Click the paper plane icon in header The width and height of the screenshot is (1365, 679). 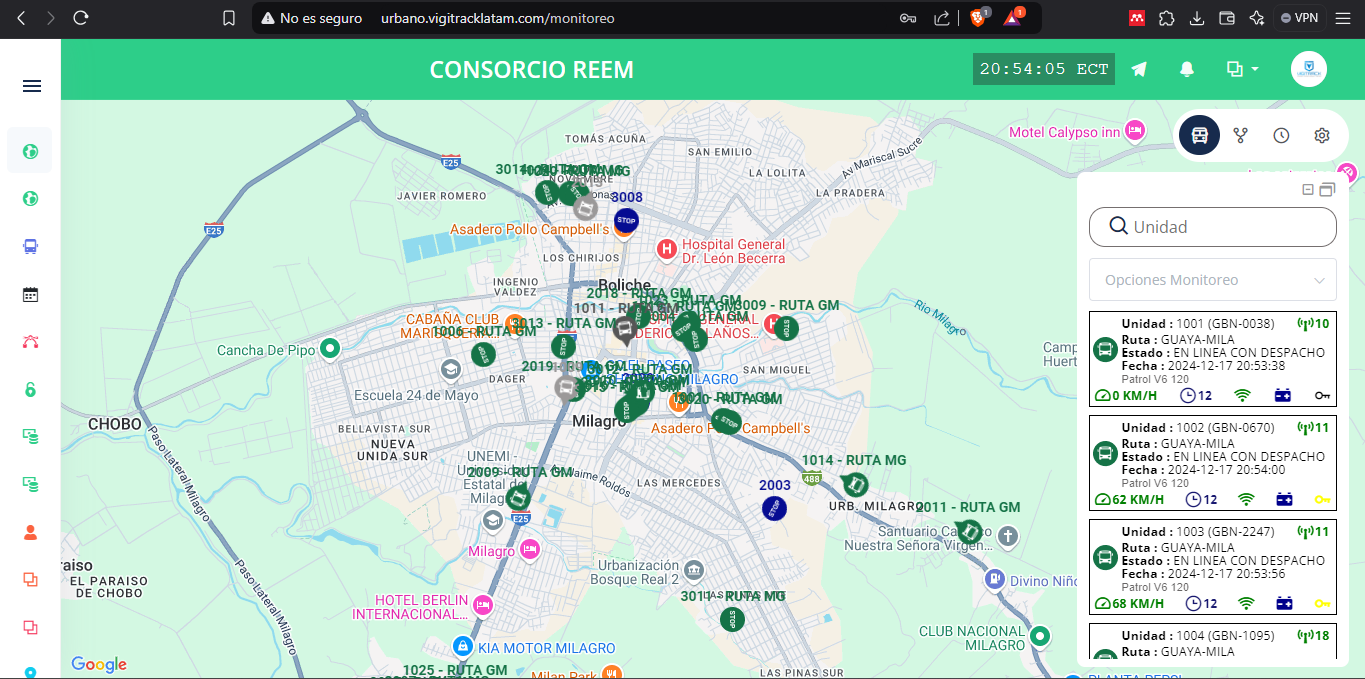[1139, 69]
